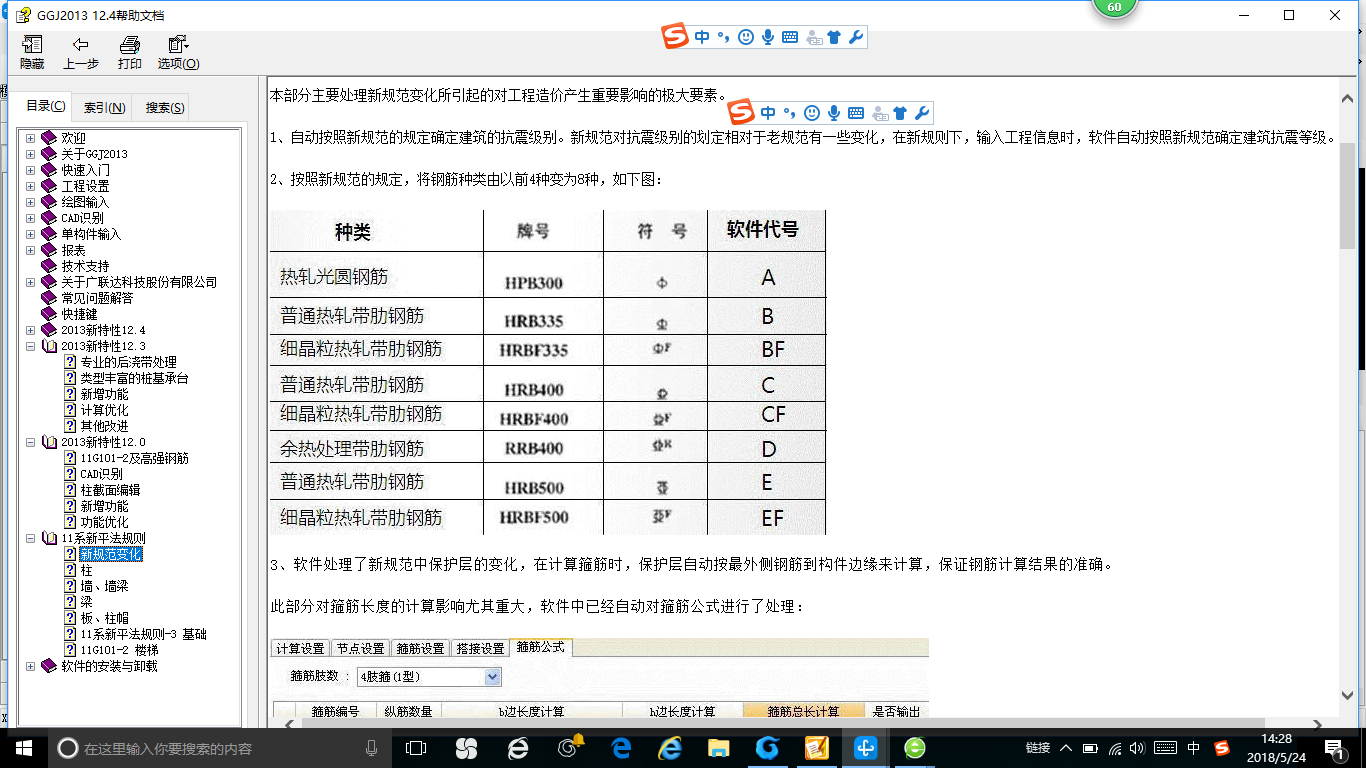
Task: Launch Microsoft Edge from the taskbar
Action: click(x=620, y=747)
